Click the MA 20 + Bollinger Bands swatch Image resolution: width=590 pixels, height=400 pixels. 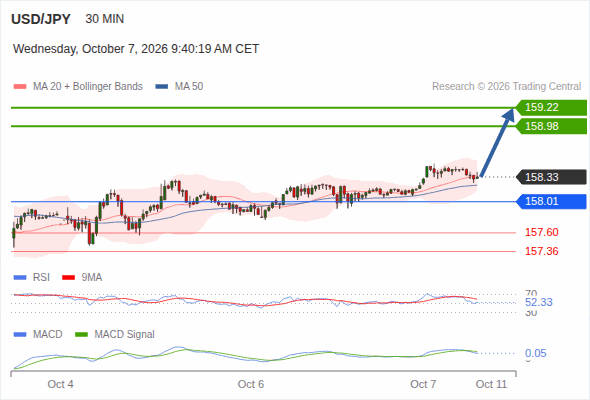20,87
